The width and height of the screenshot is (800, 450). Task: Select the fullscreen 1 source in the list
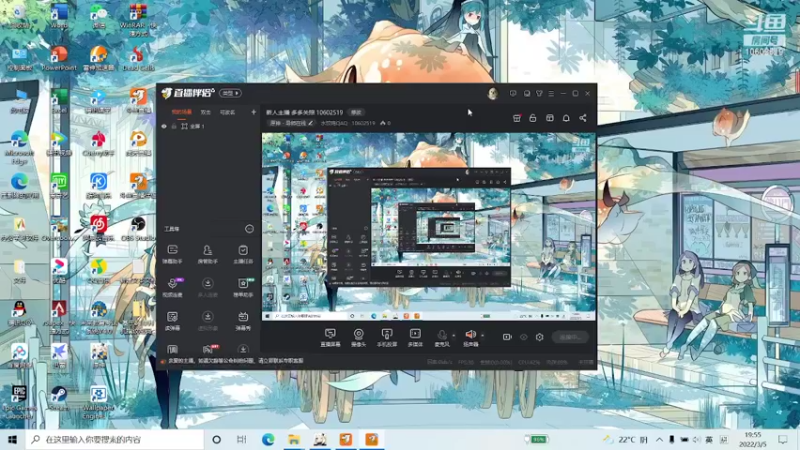pyautogui.click(x=208, y=126)
